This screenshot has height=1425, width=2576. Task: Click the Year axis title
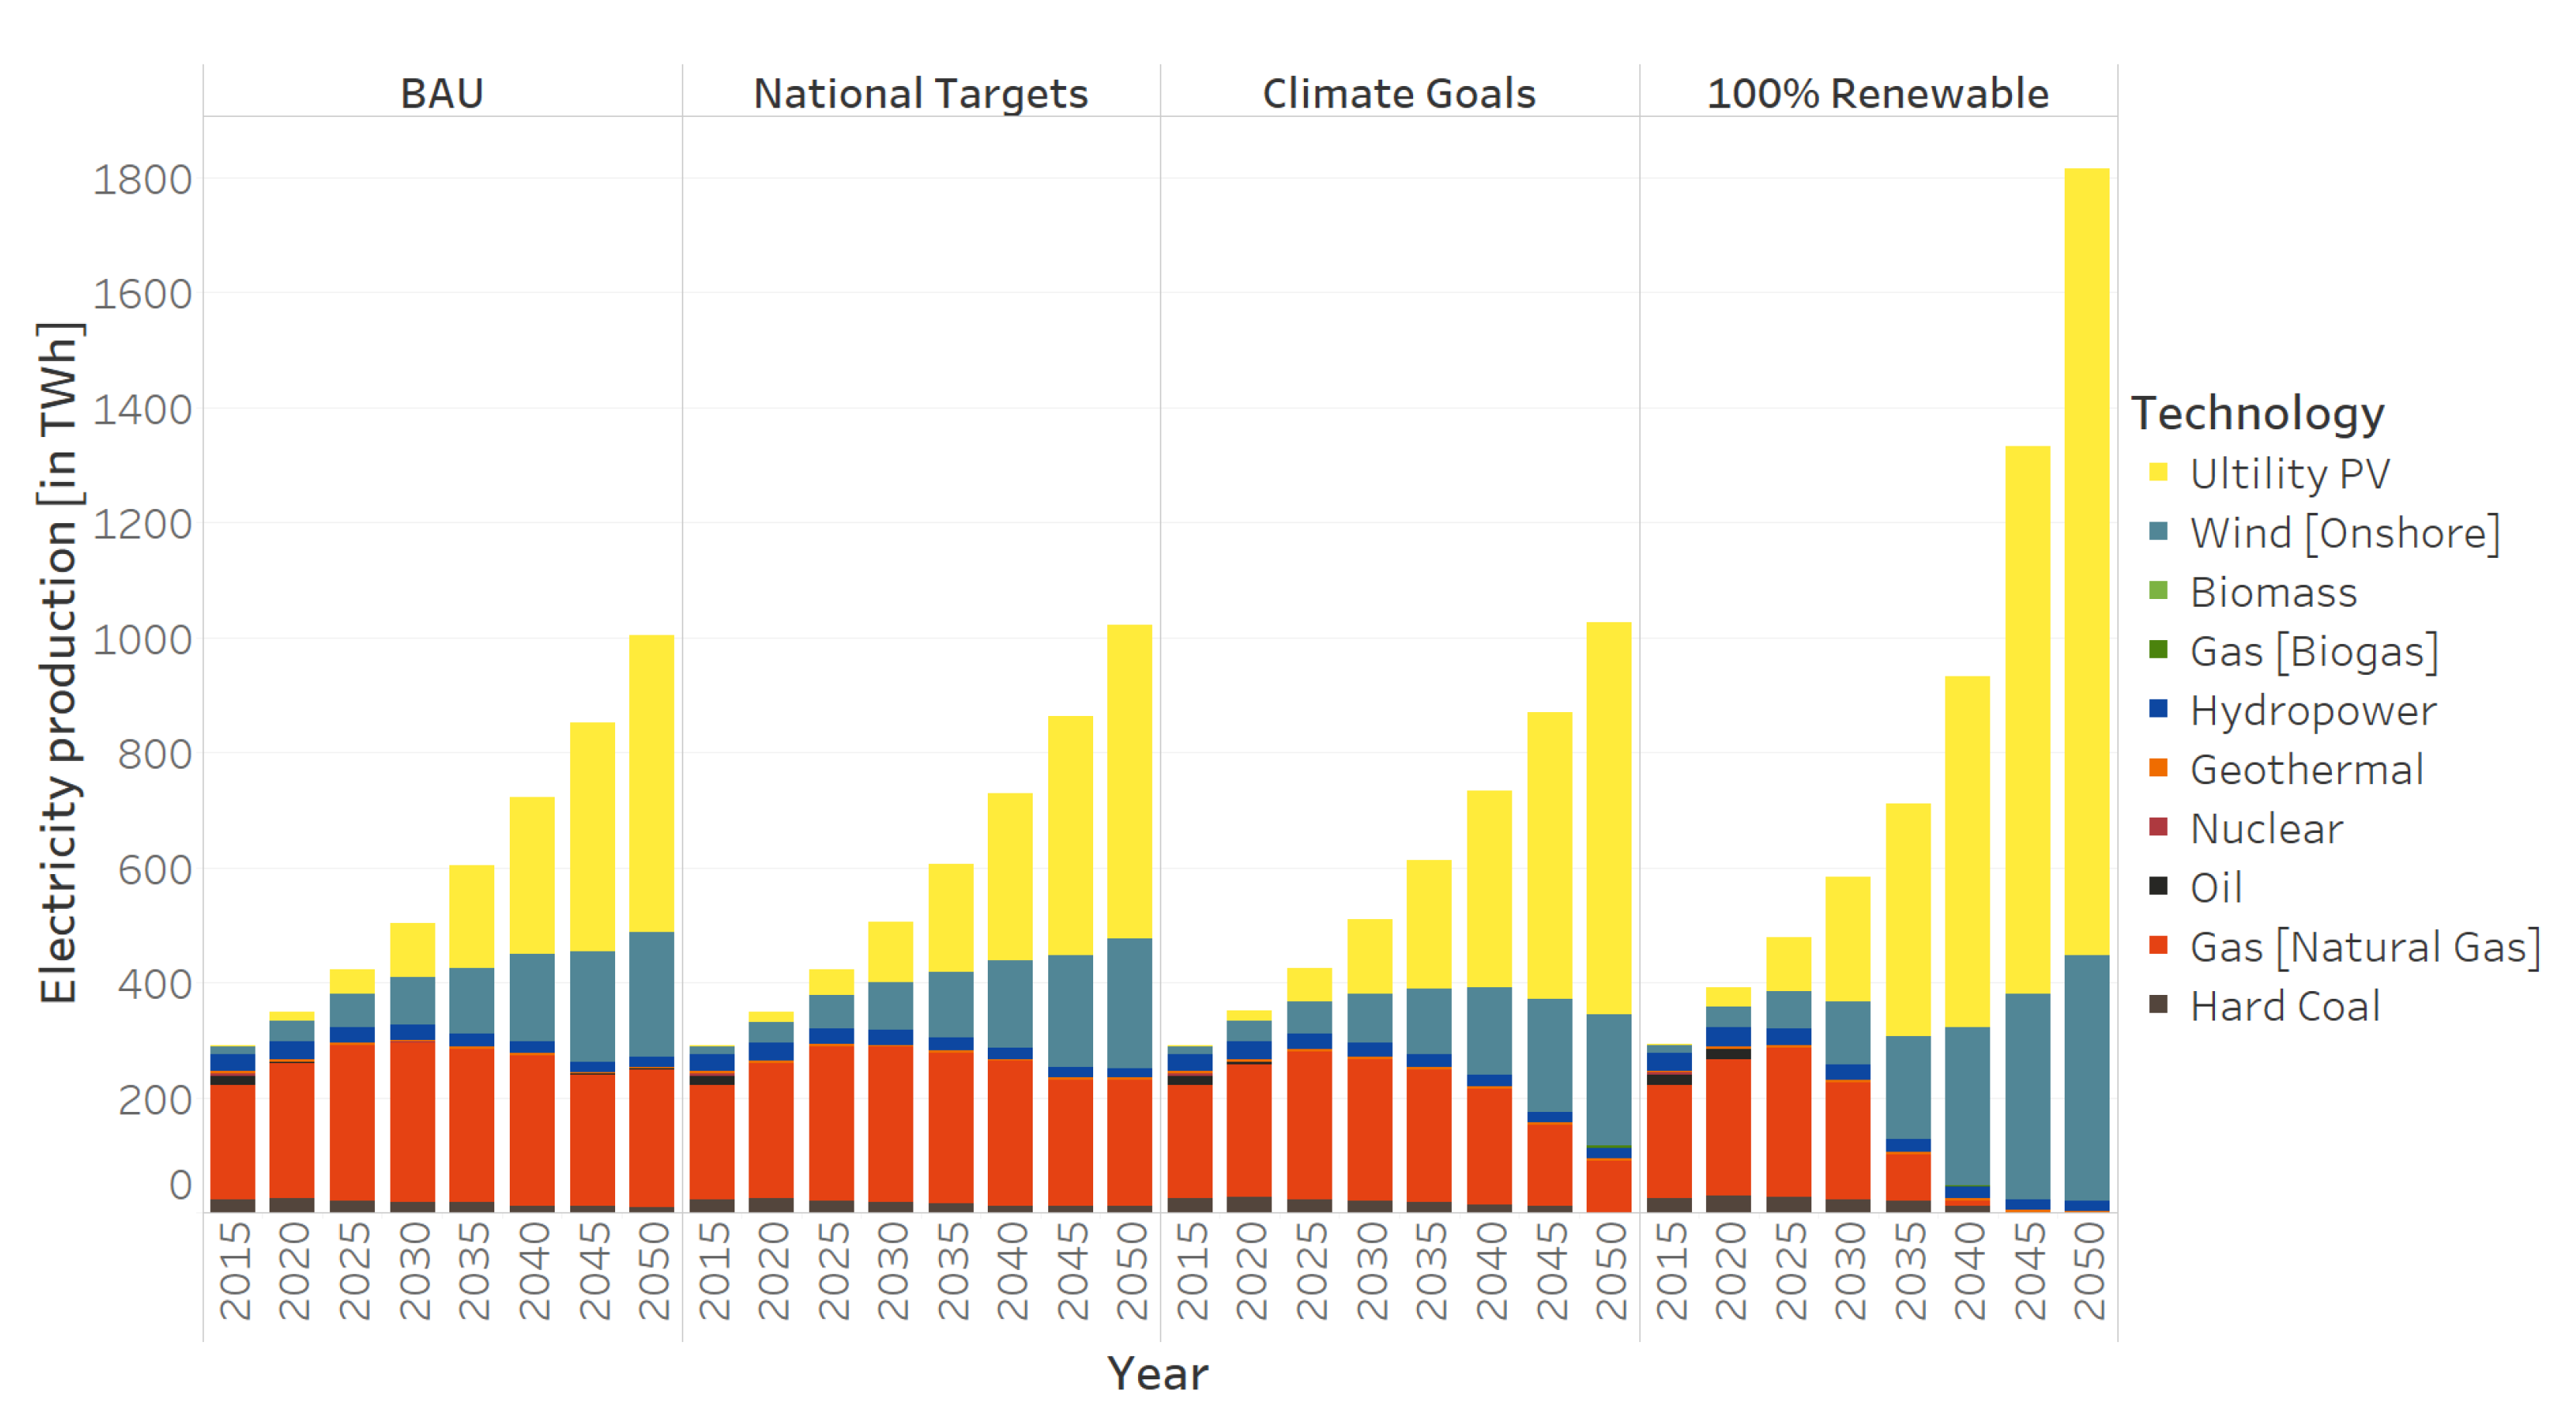(1157, 1373)
